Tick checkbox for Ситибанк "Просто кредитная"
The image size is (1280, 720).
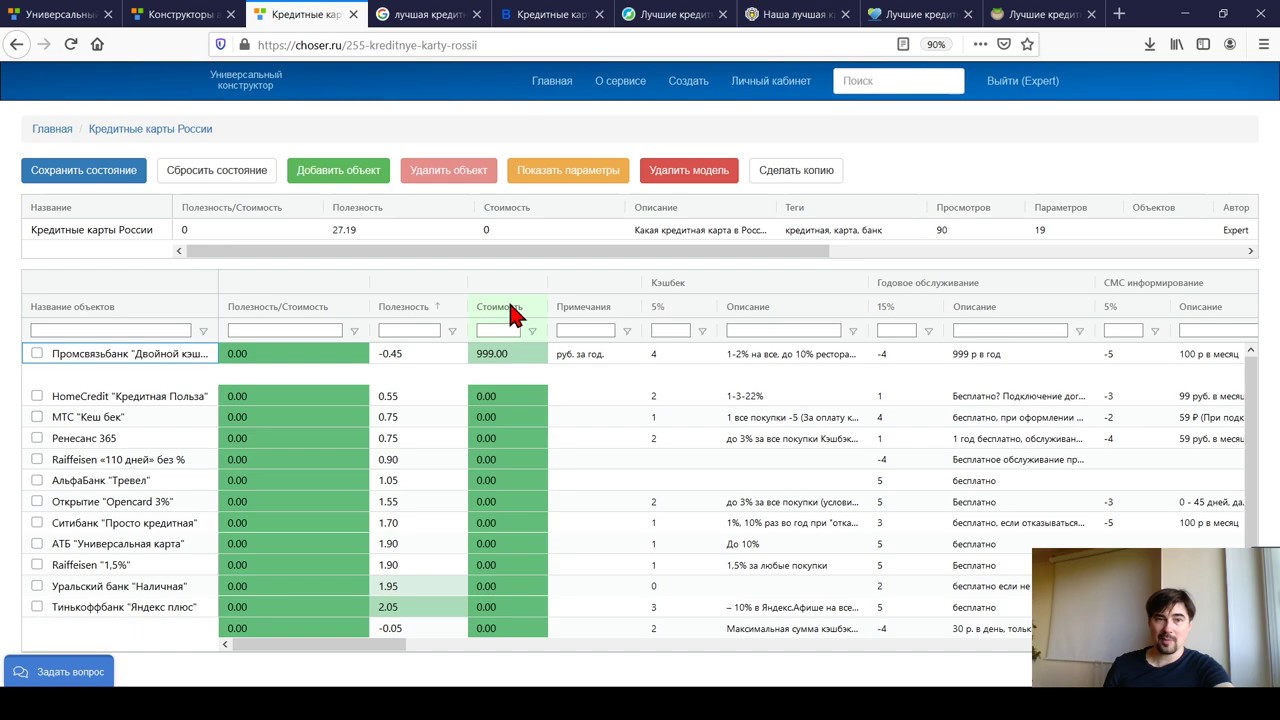37,522
